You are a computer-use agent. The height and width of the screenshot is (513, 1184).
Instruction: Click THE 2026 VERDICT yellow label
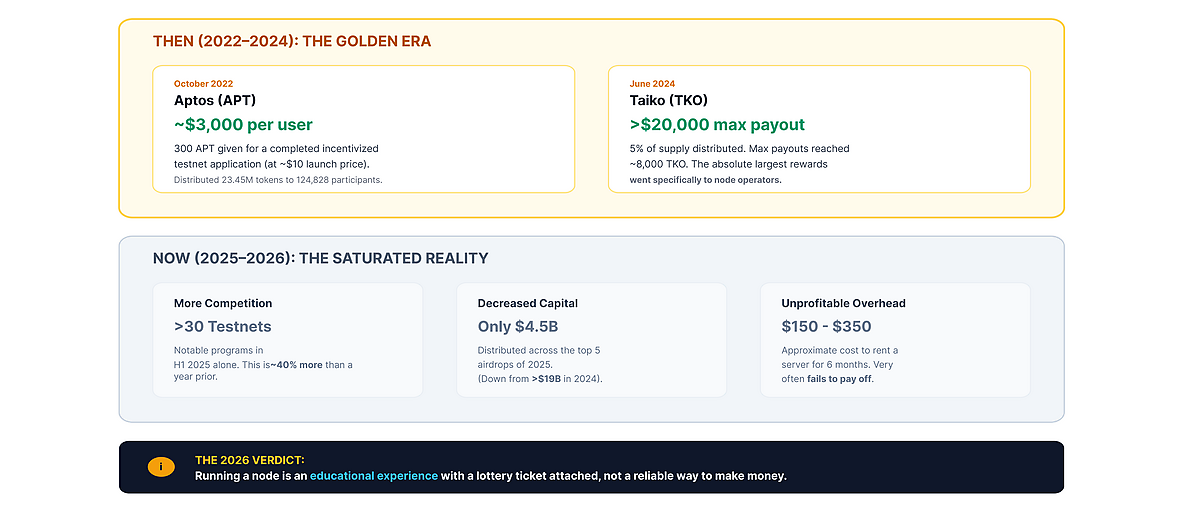(250, 459)
